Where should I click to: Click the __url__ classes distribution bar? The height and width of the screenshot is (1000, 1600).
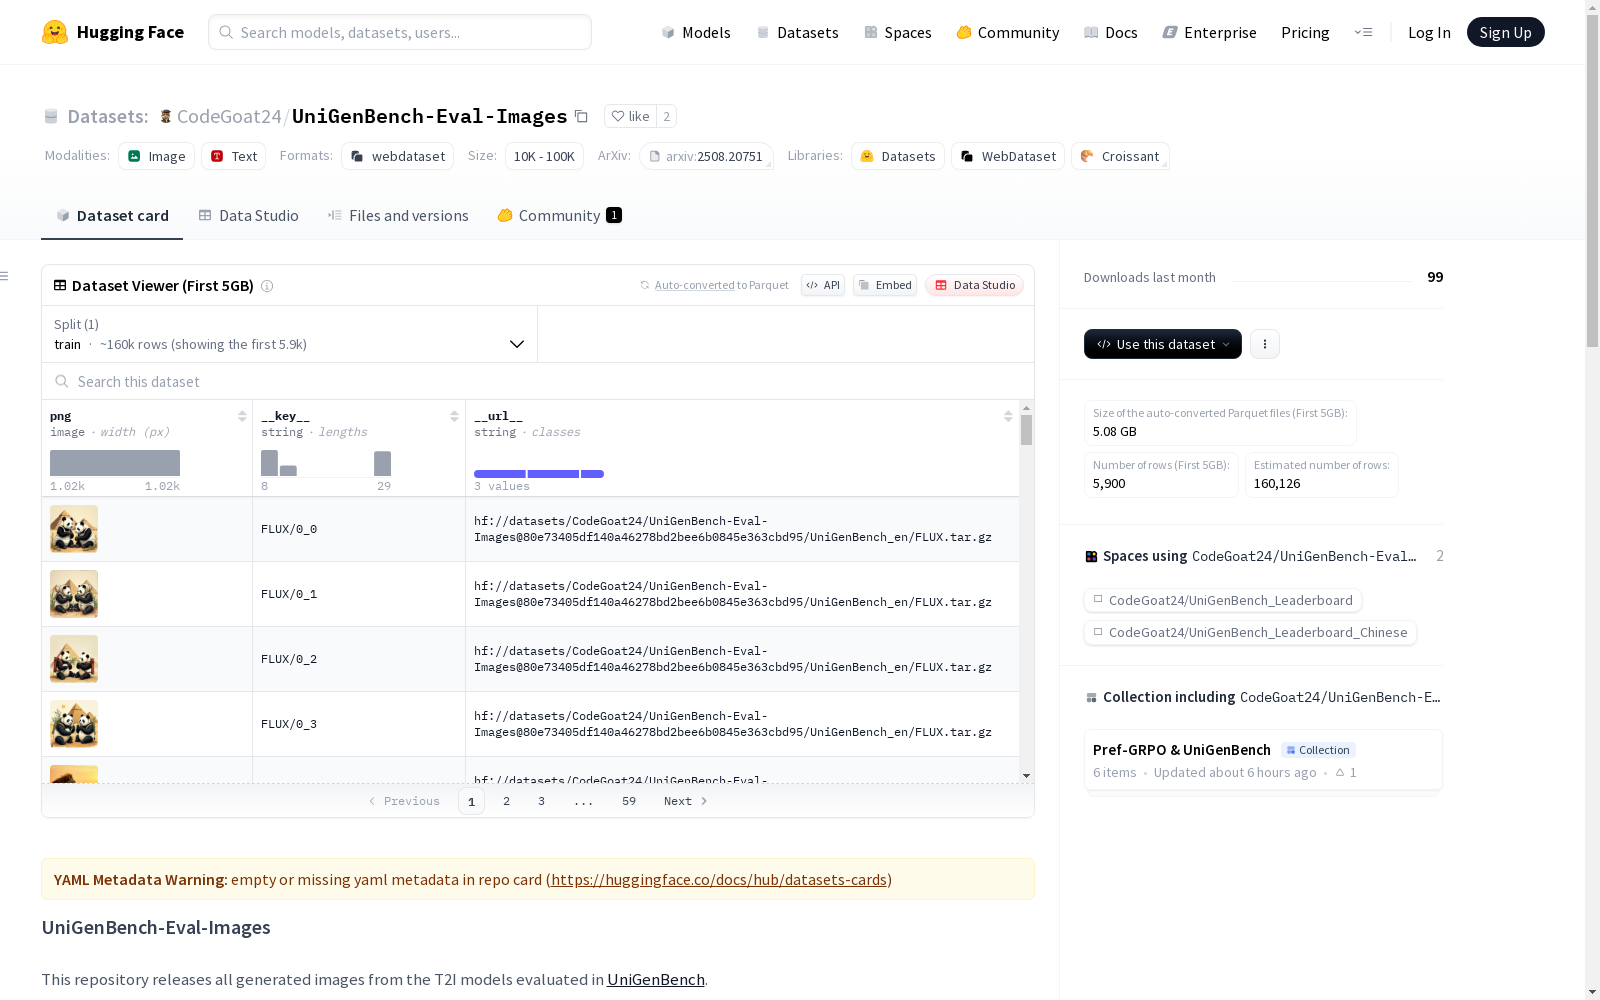pos(539,474)
